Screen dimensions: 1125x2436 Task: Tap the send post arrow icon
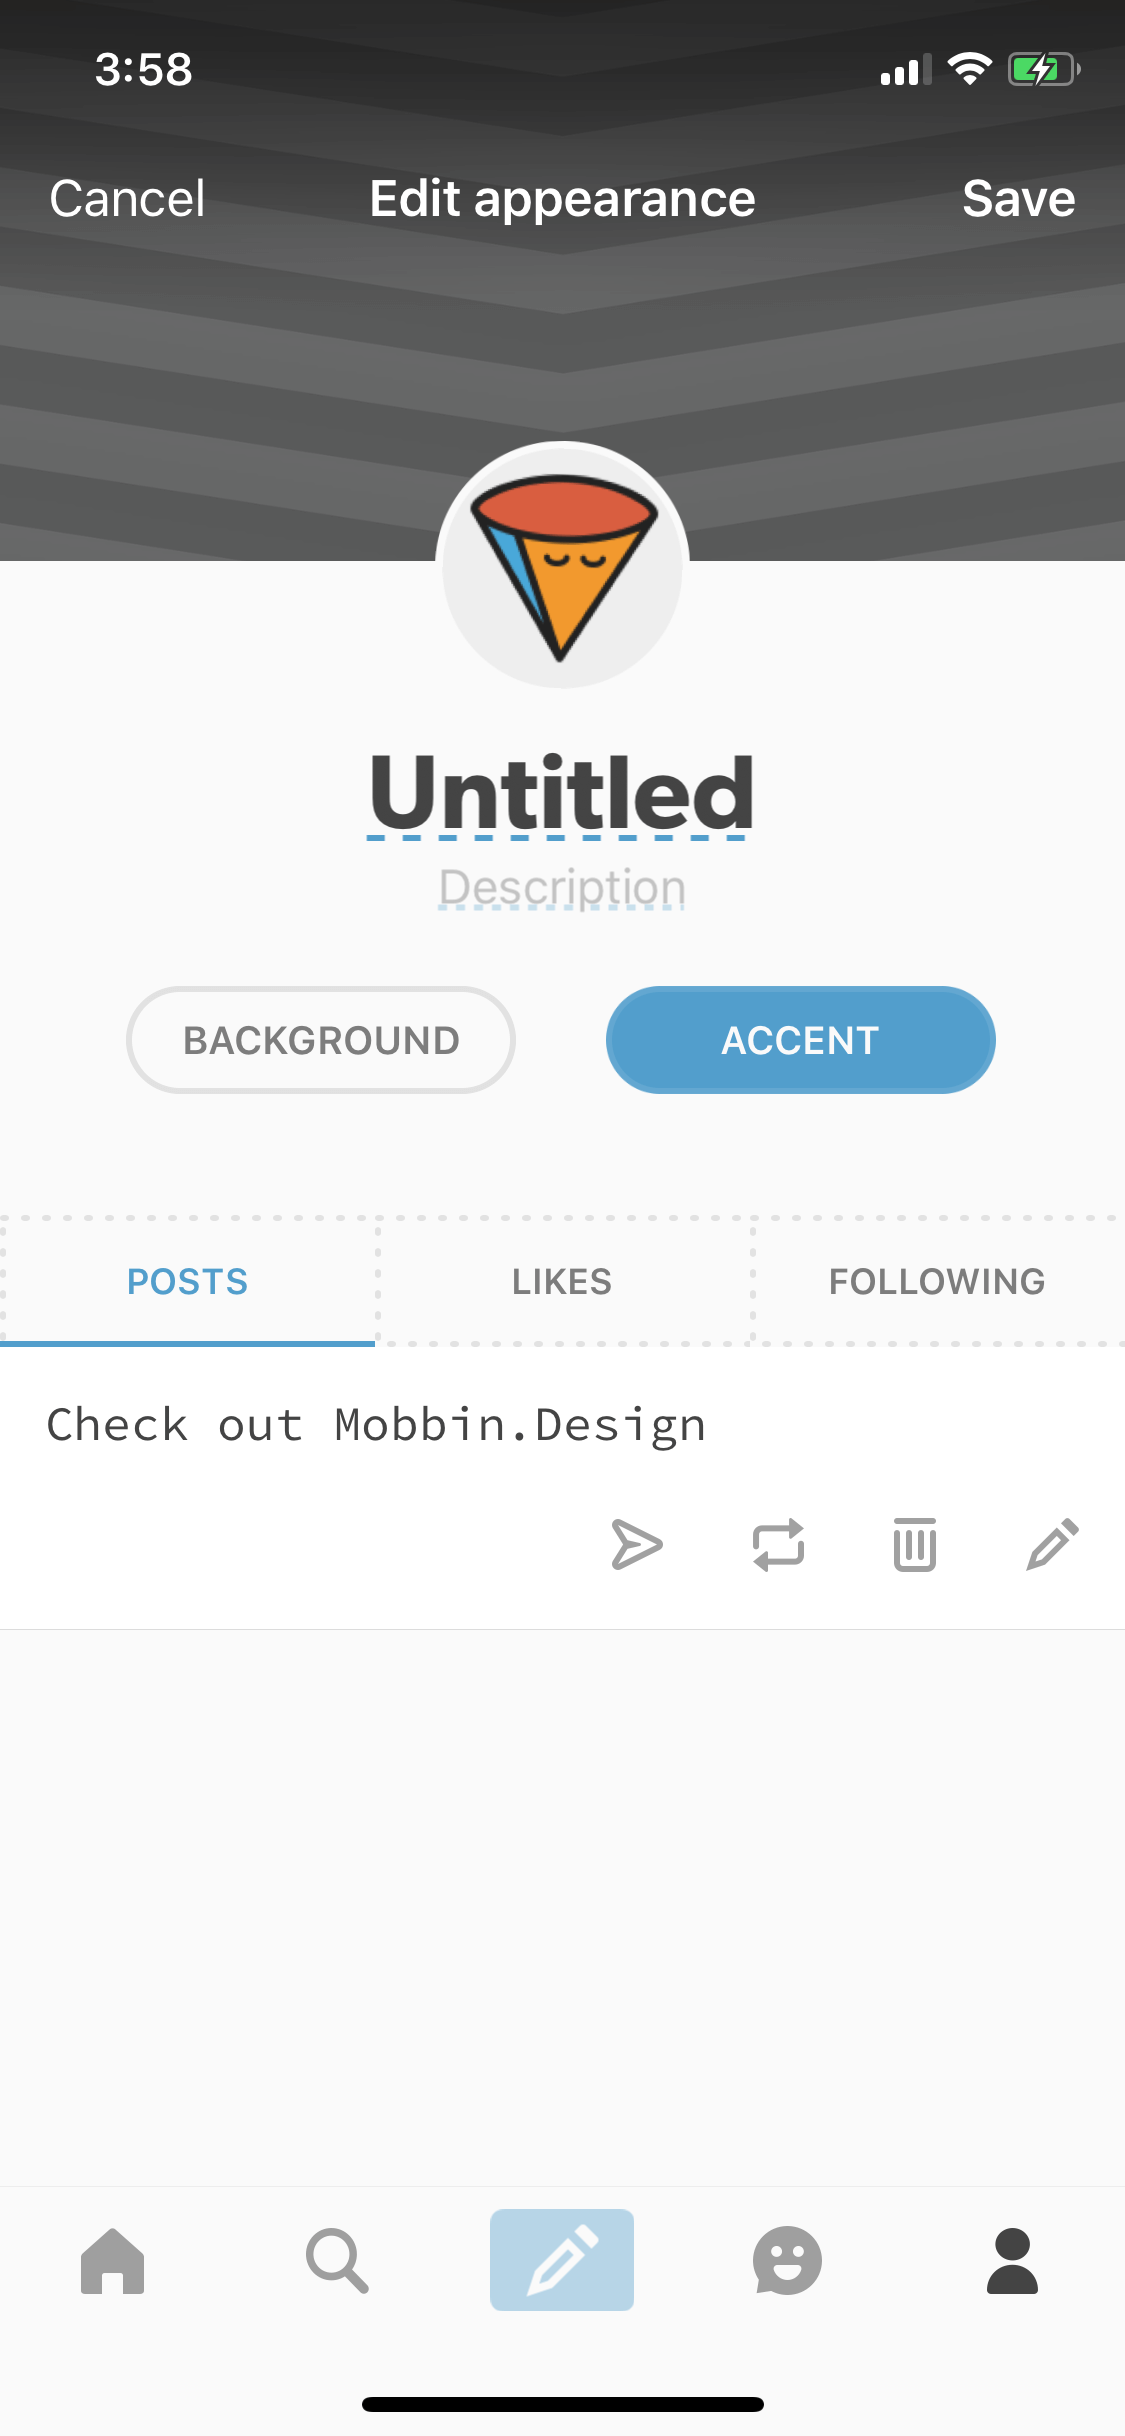(636, 1545)
